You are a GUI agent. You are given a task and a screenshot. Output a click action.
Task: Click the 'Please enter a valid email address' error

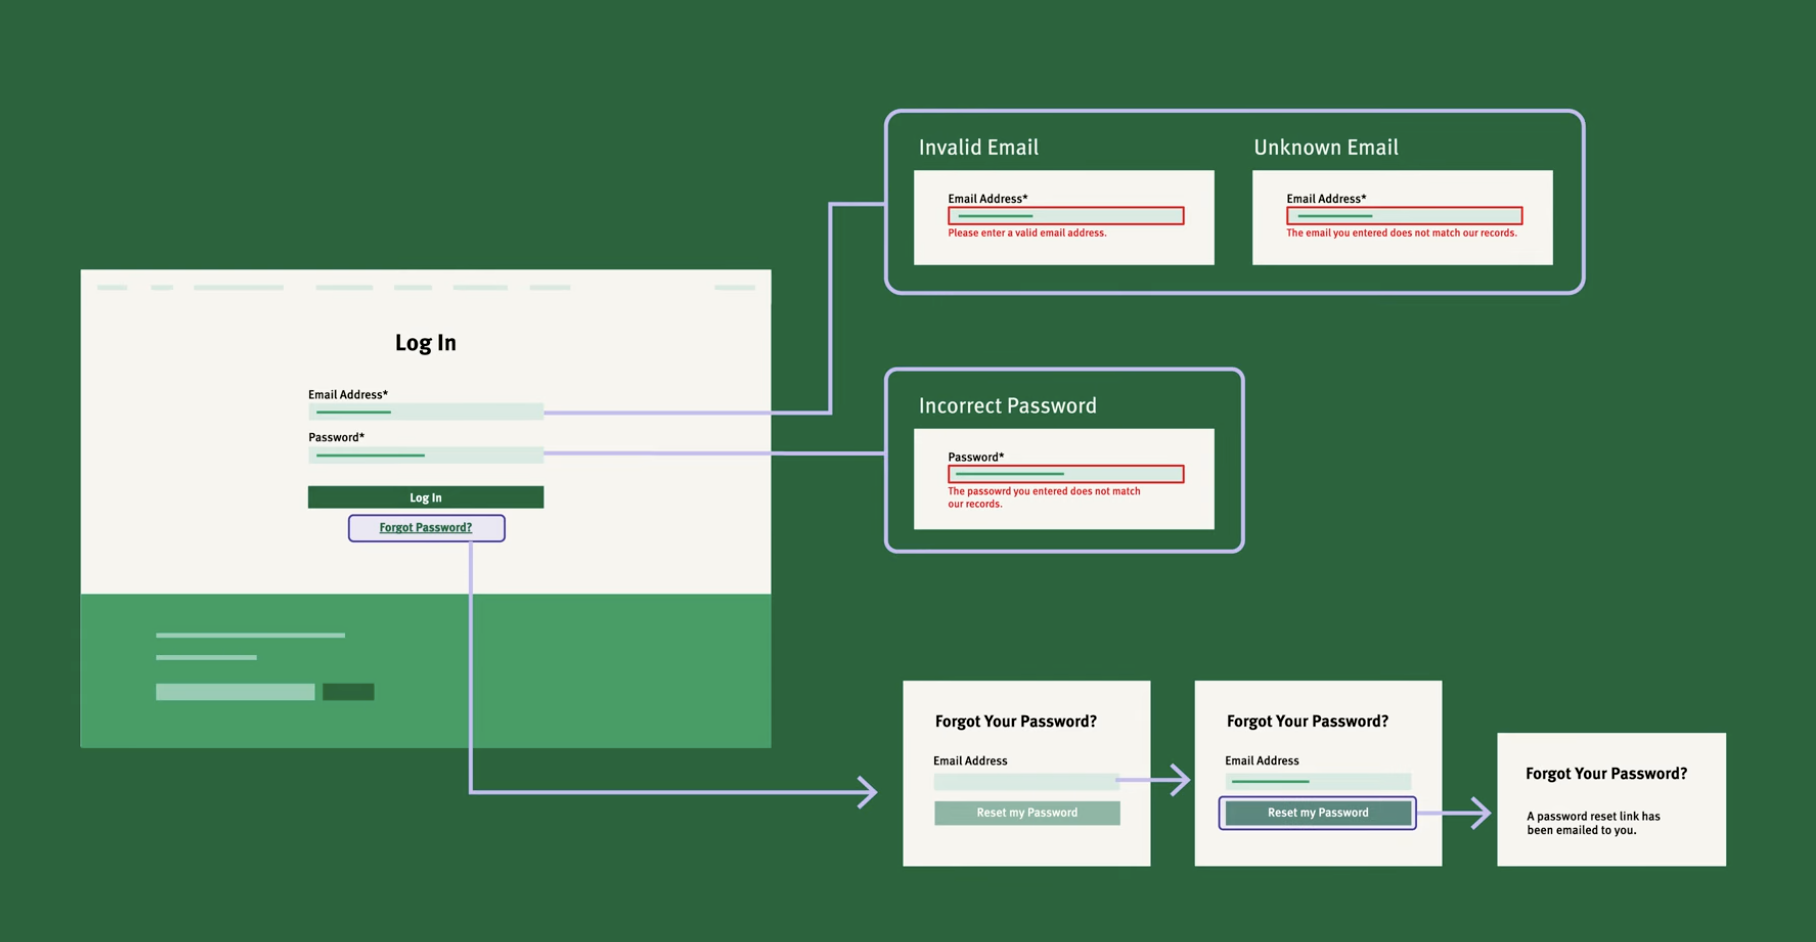coord(1027,233)
